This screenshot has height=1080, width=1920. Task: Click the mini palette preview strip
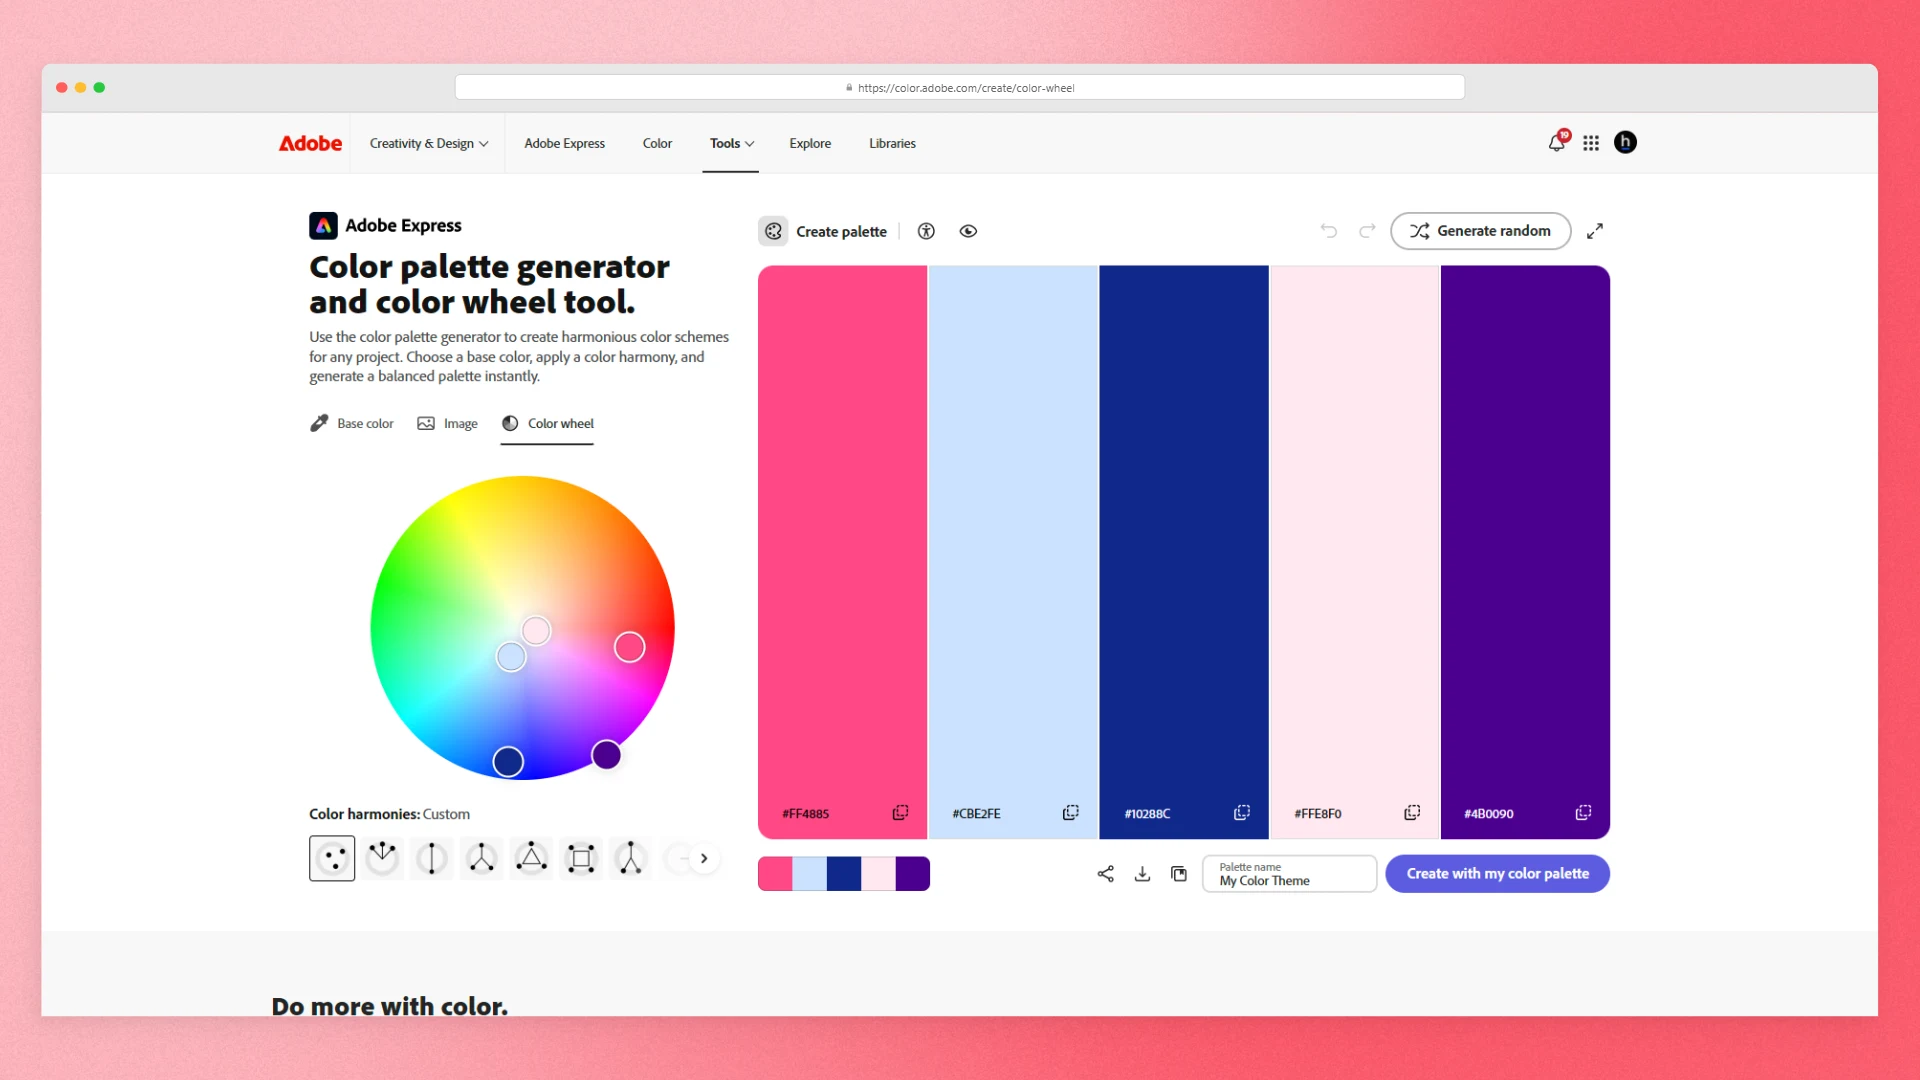click(844, 874)
